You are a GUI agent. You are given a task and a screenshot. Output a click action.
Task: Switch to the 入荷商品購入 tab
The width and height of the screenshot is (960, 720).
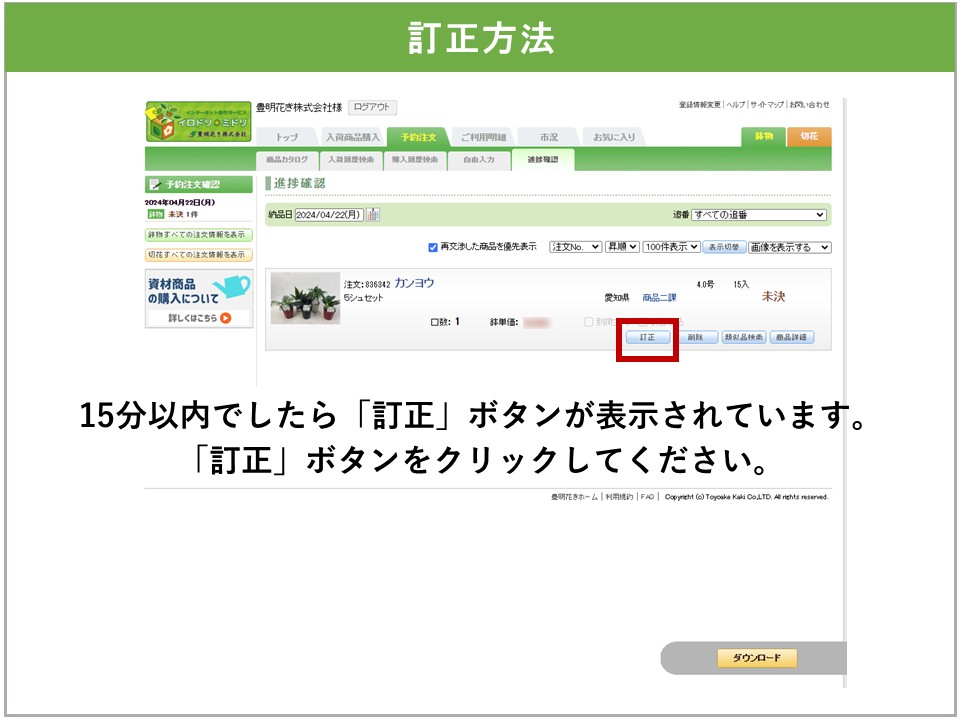pyautogui.click(x=352, y=137)
